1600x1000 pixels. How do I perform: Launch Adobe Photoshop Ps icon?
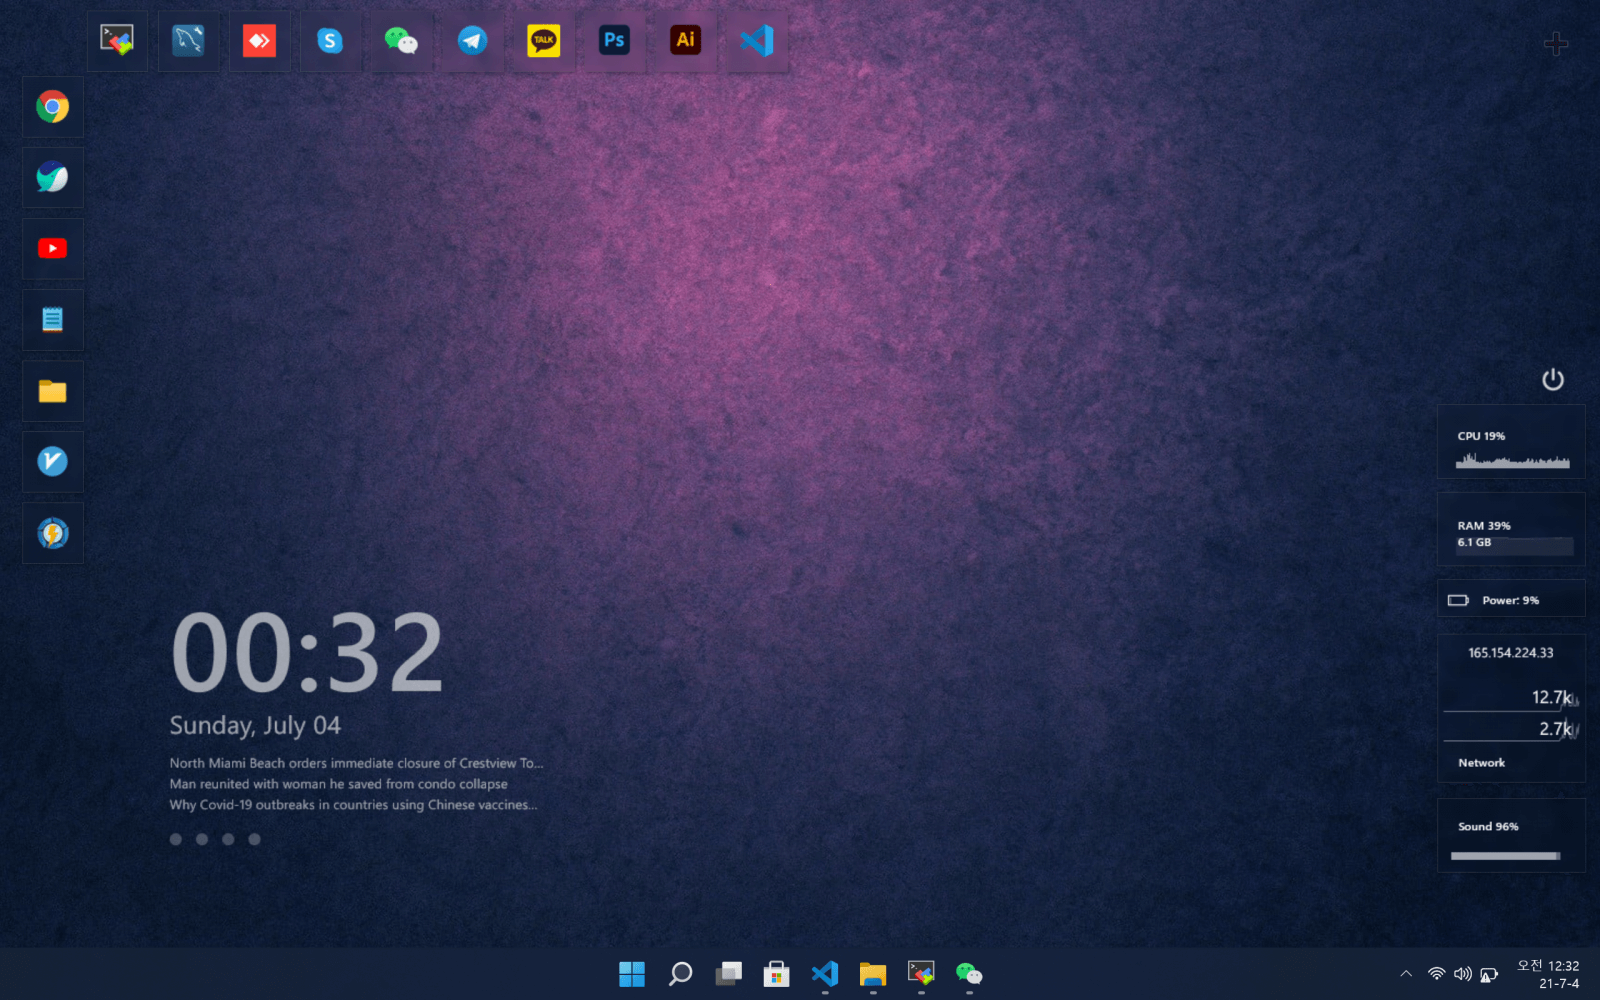(614, 41)
